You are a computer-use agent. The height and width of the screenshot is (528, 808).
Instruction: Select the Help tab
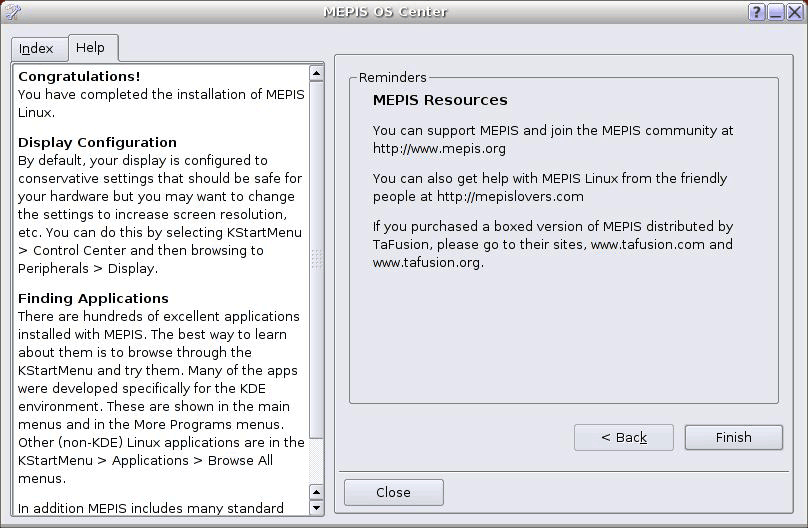[x=93, y=48]
